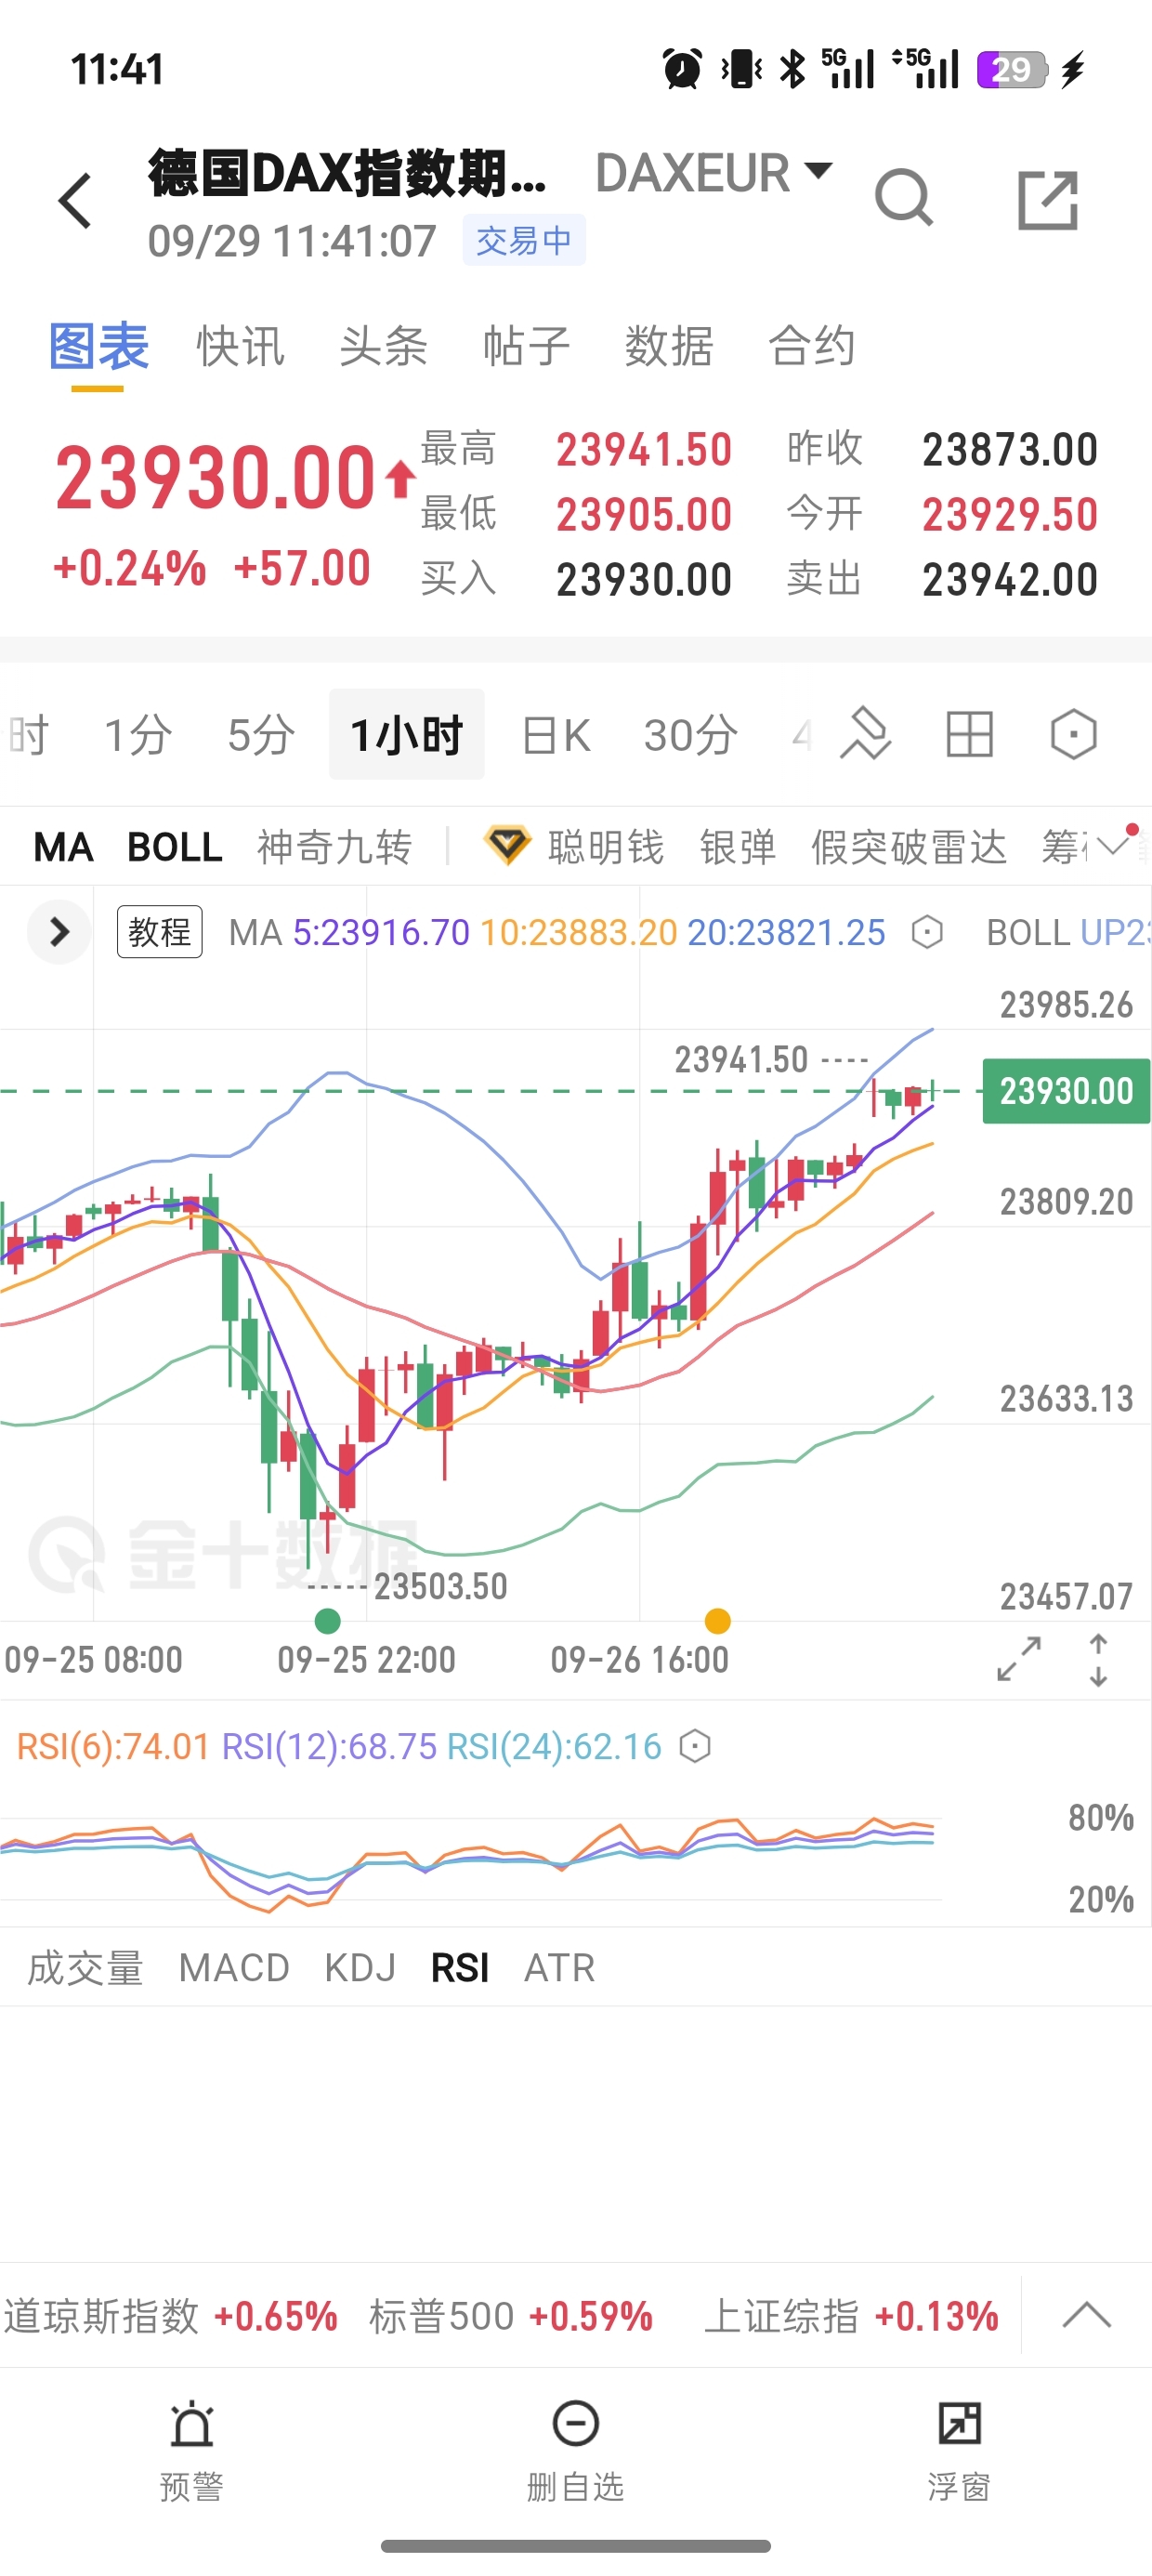Image resolution: width=1152 pixels, height=2576 pixels.
Task: Tap the alarm clock status icon
Action: (682, 69)
